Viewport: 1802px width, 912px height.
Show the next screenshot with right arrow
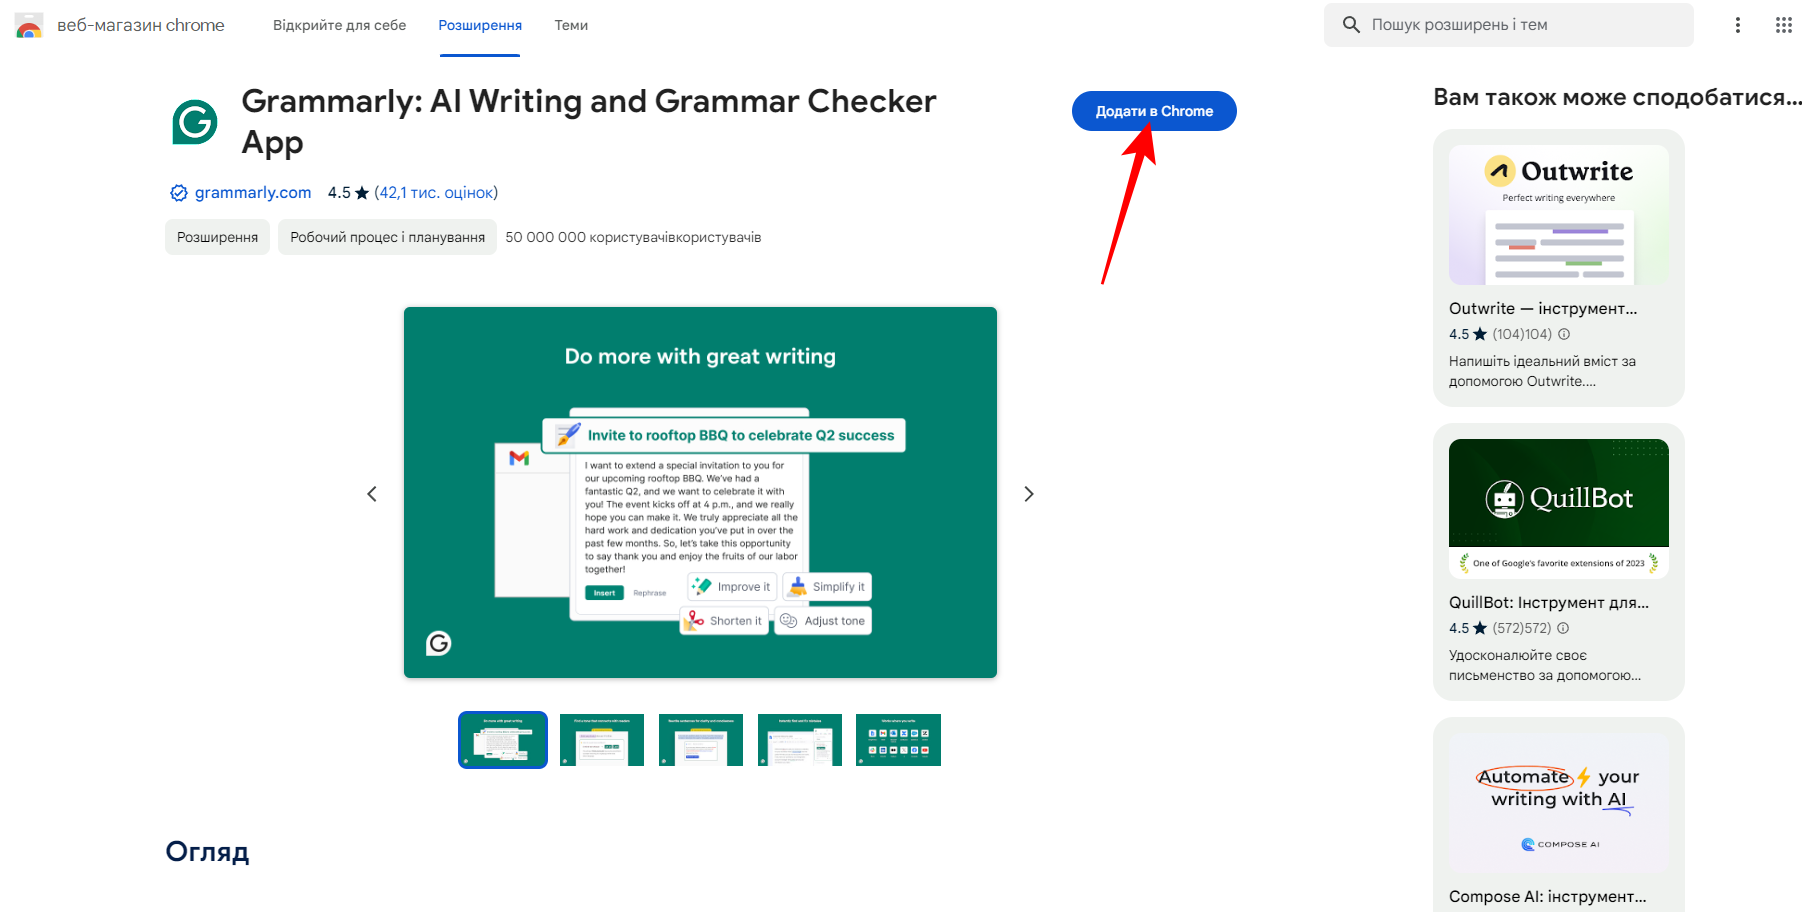click(x=1028, y=494)
